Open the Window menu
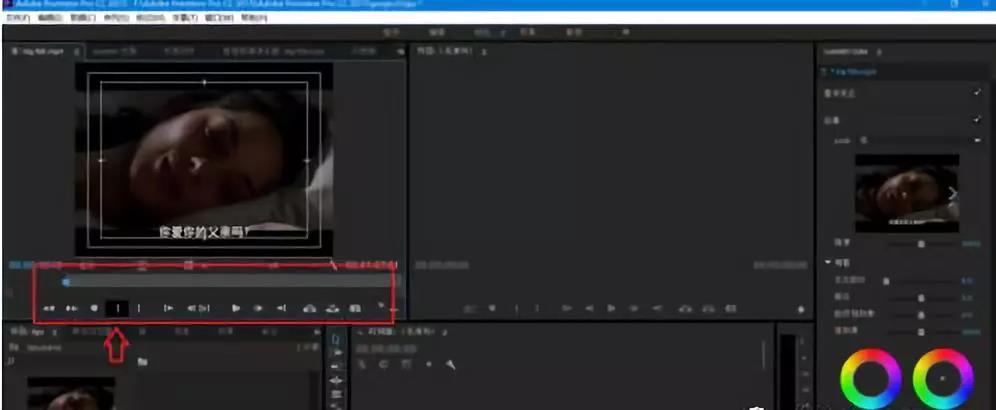This screenshot has height=410, width=996. [x=219, y=18]
